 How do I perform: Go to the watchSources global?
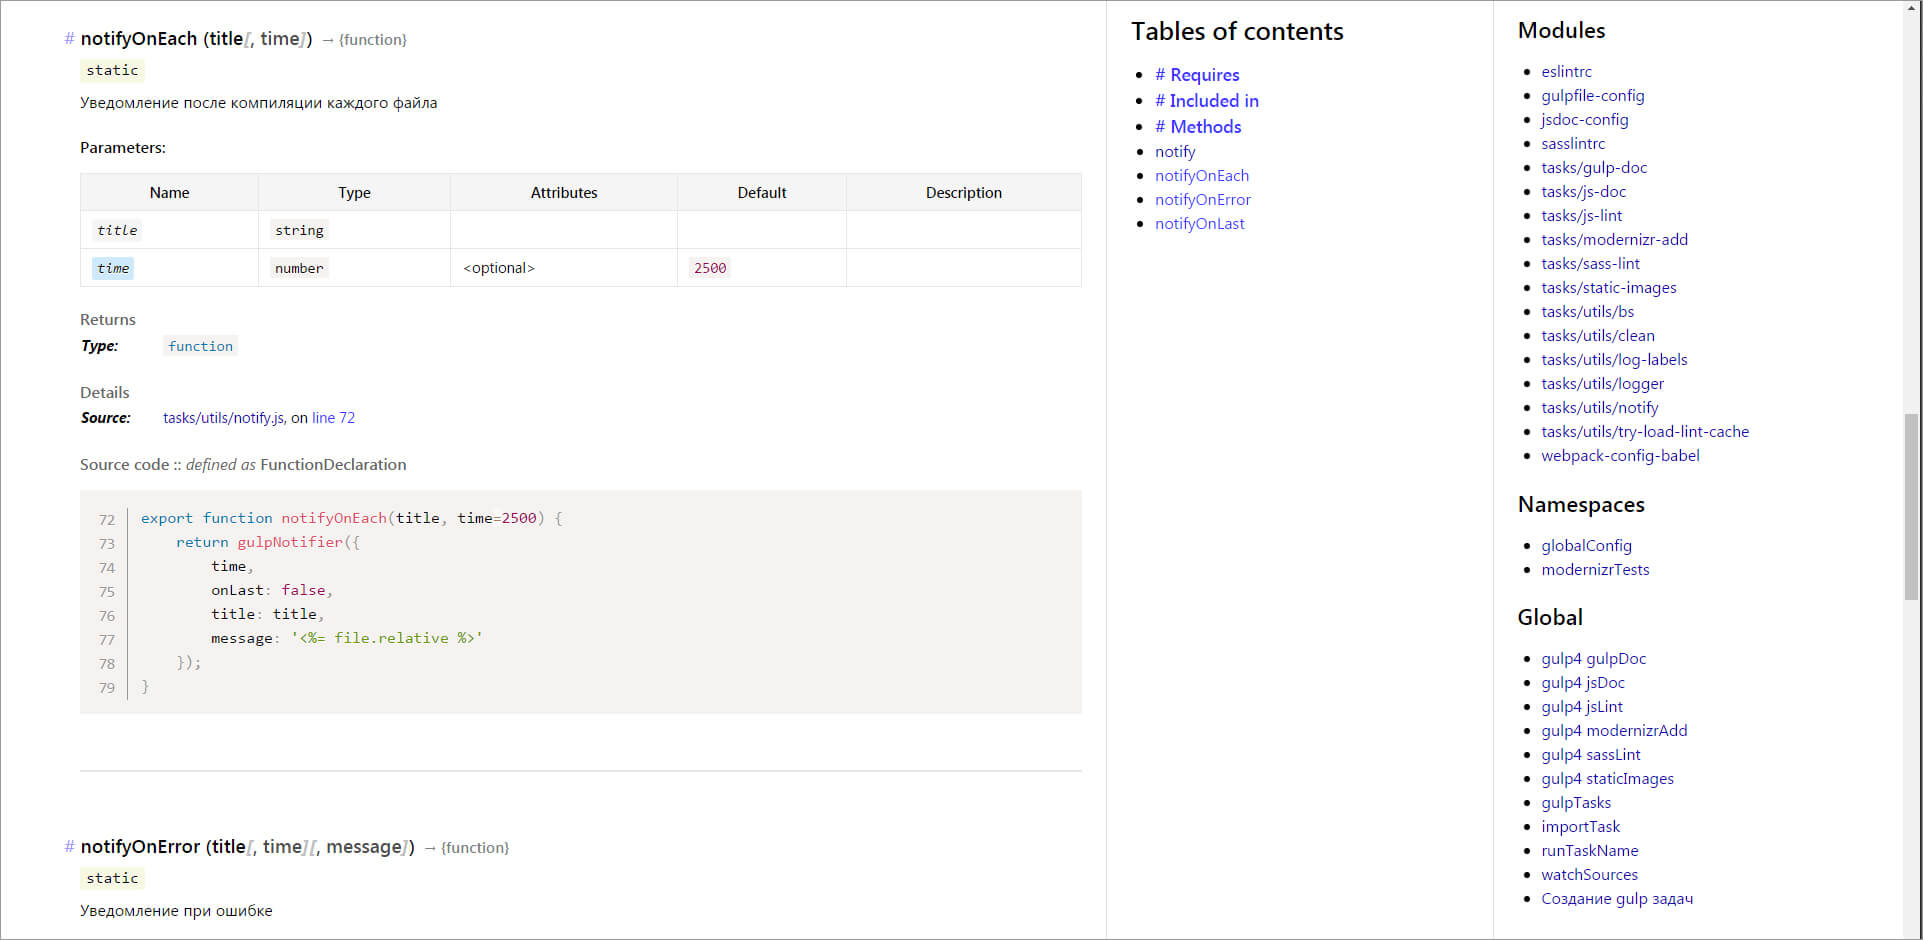pyautogui.click(x=1590, y=875)
